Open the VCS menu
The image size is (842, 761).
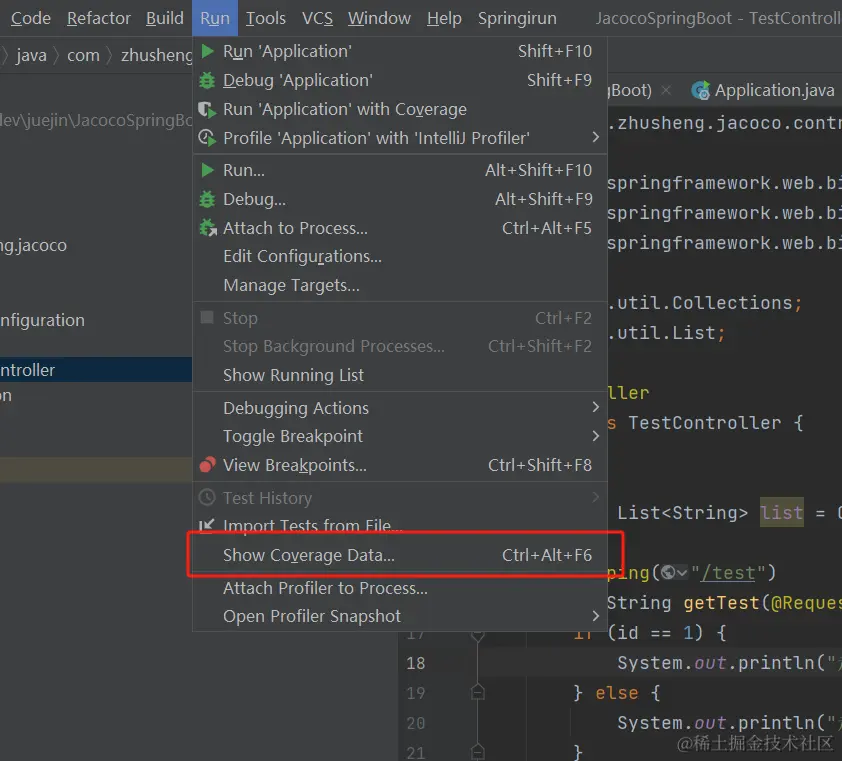pos(317,18)
